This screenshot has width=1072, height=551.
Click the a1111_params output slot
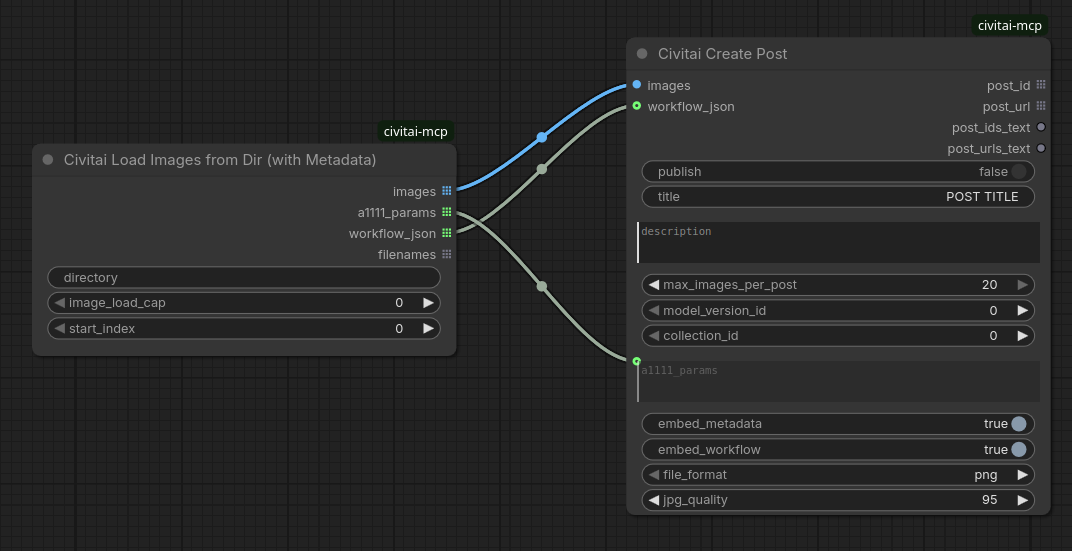pos(446,212)
